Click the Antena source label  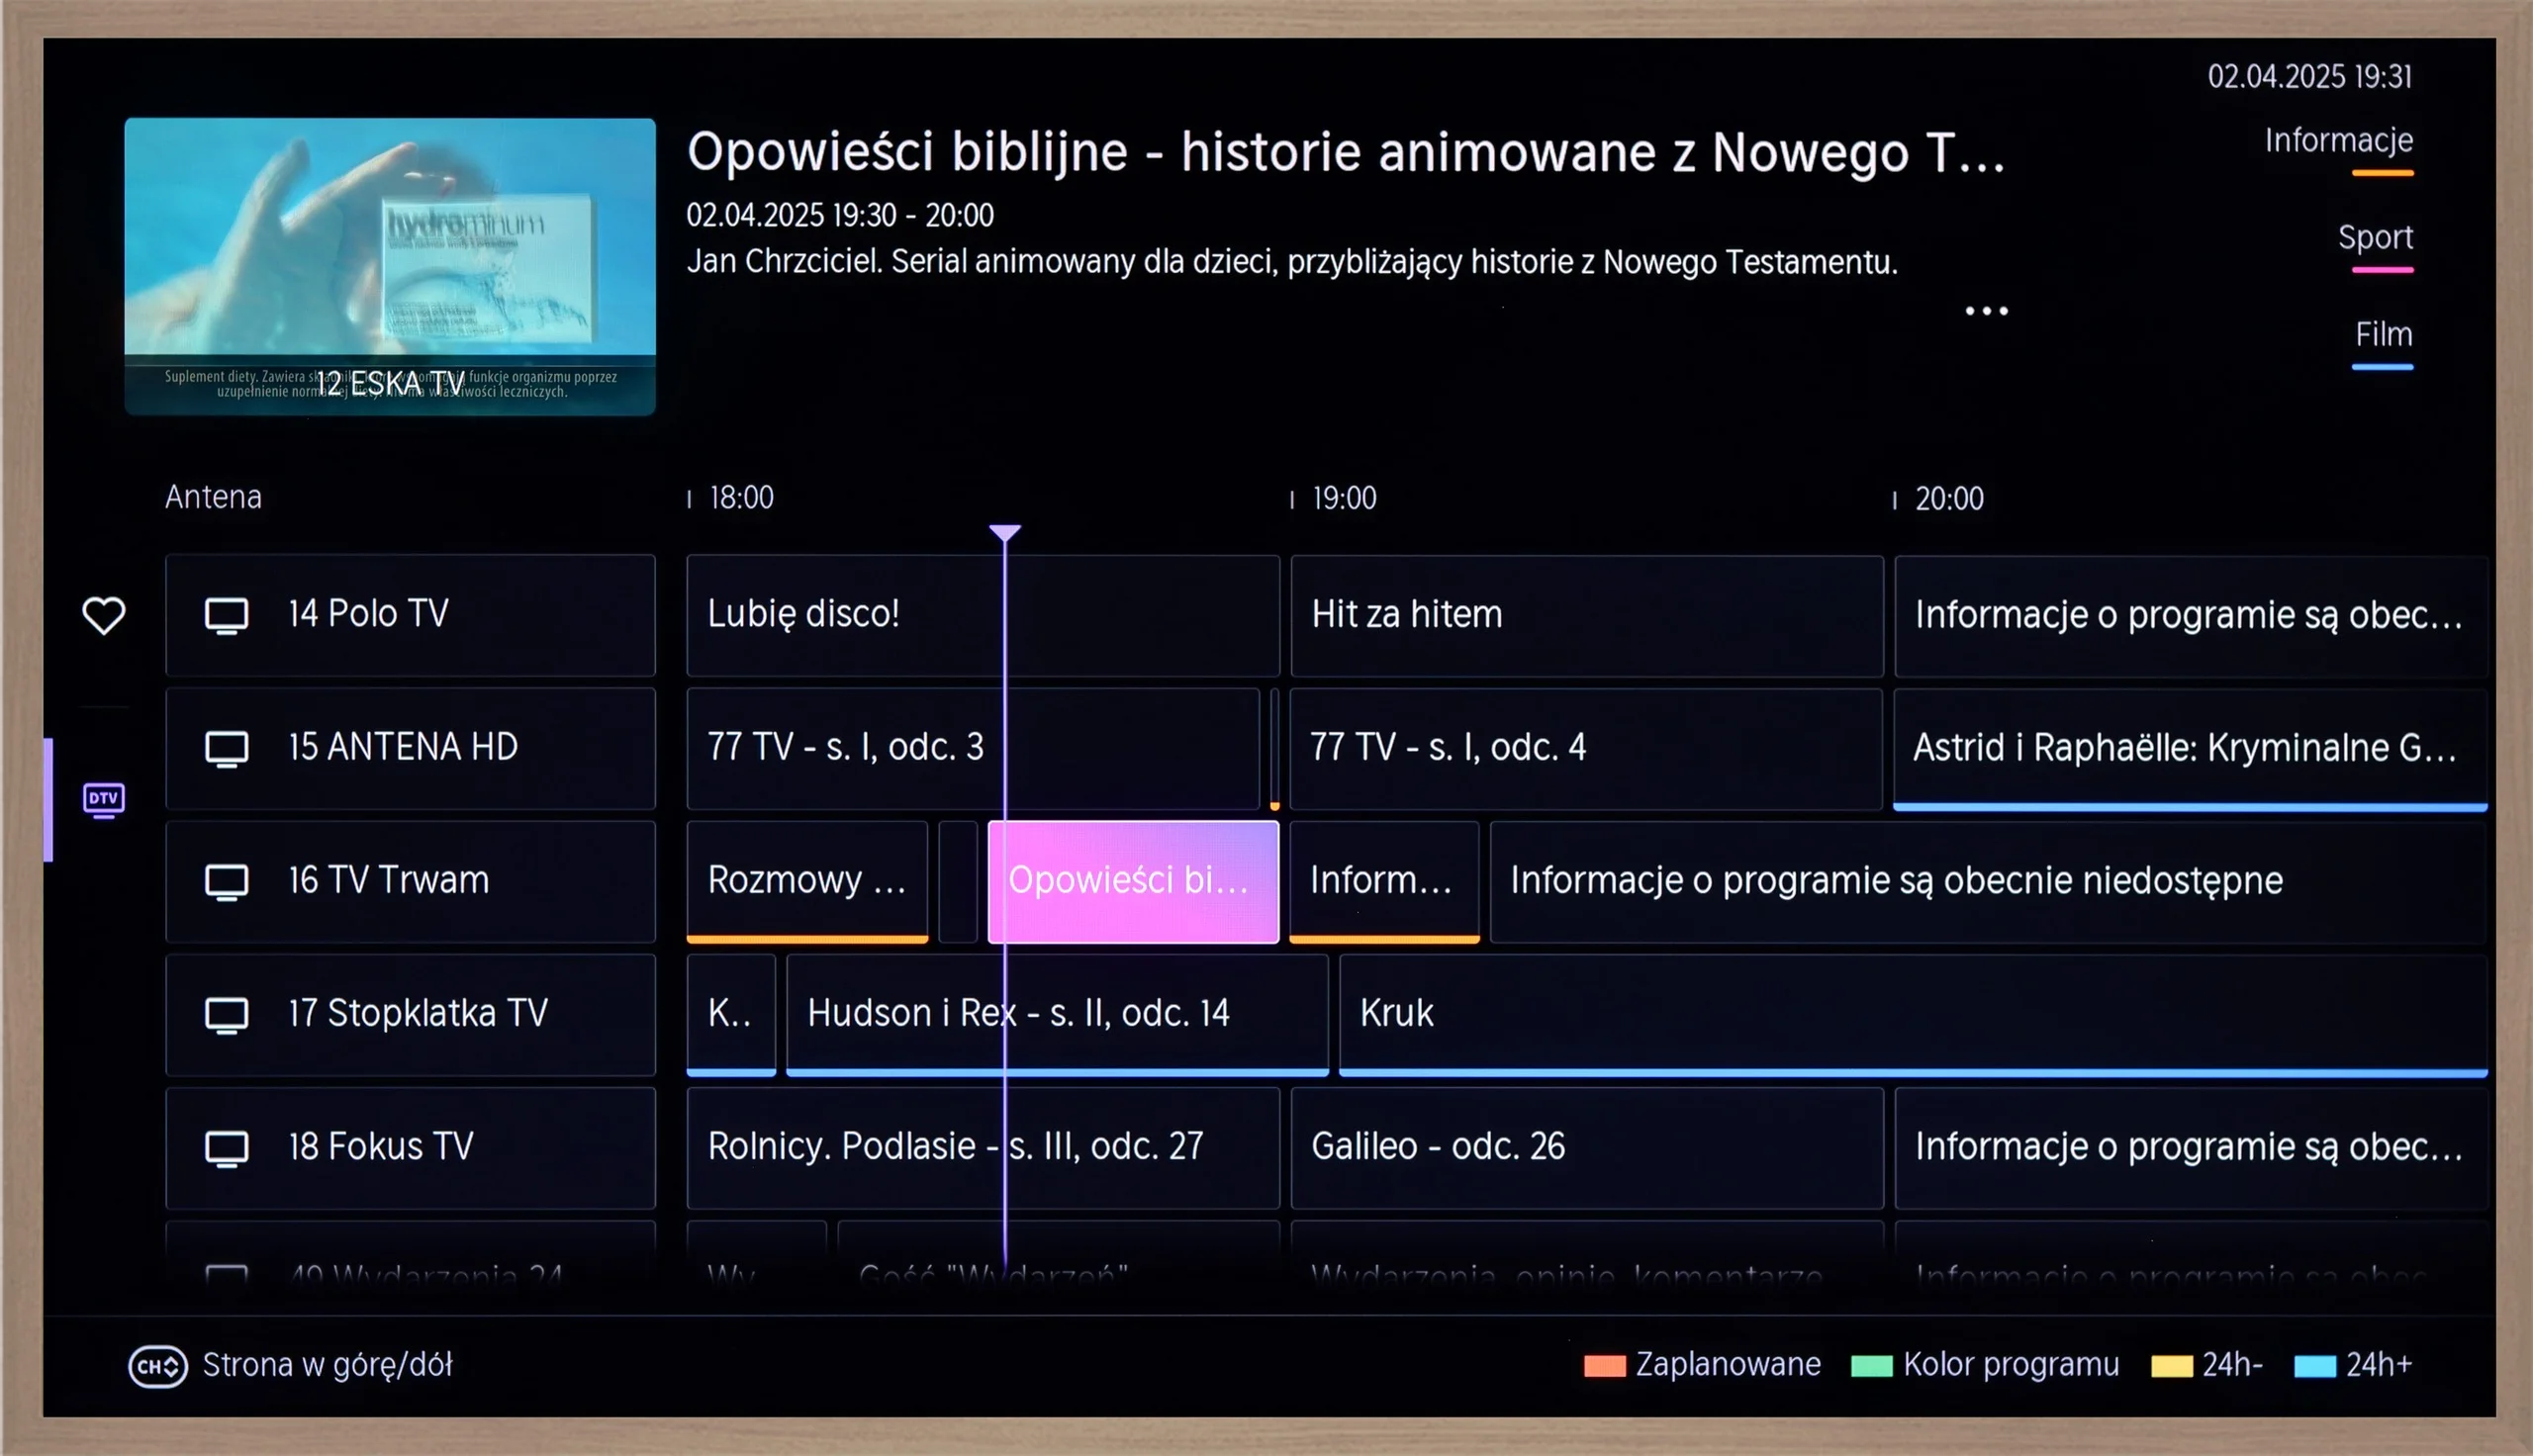(213, 497)
